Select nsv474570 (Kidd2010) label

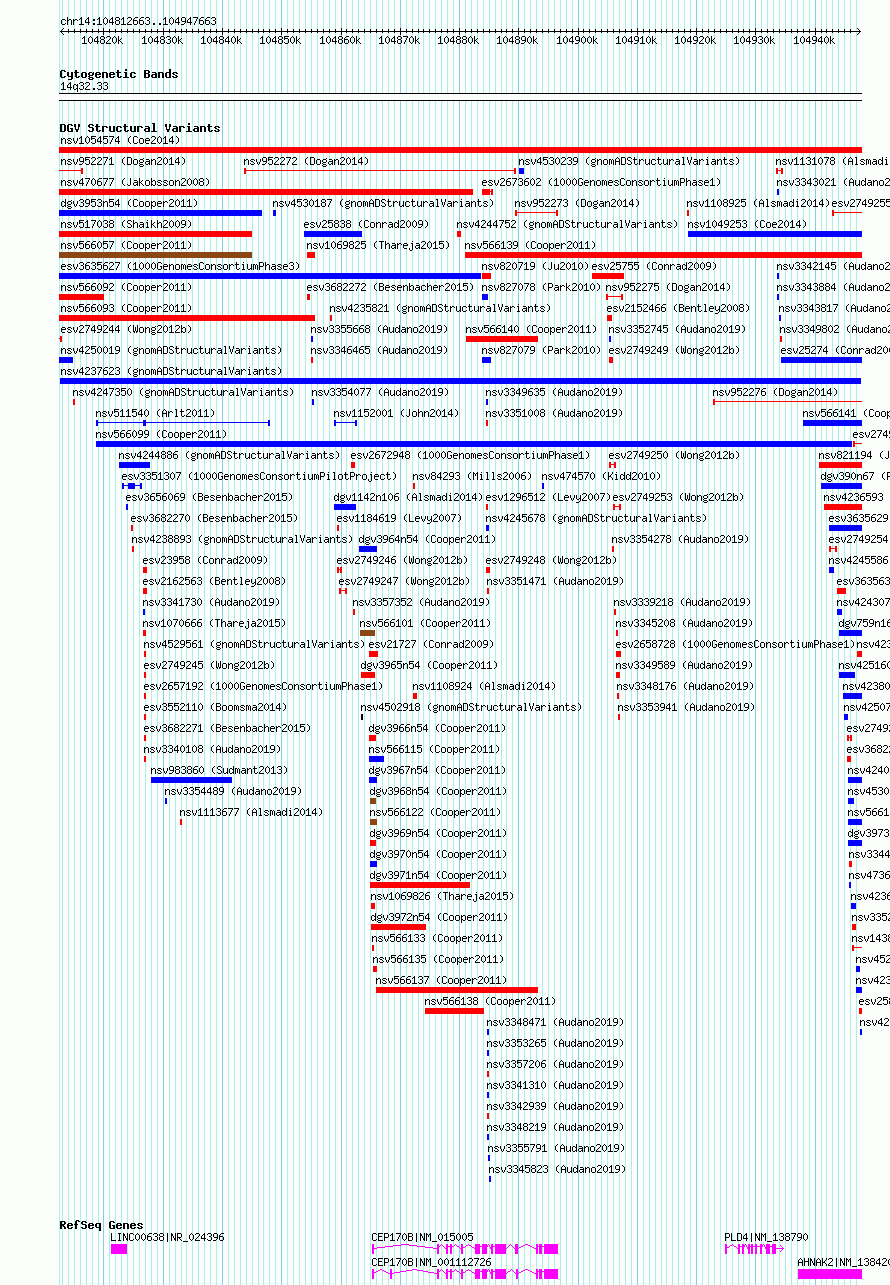click(x=601, y=476)
